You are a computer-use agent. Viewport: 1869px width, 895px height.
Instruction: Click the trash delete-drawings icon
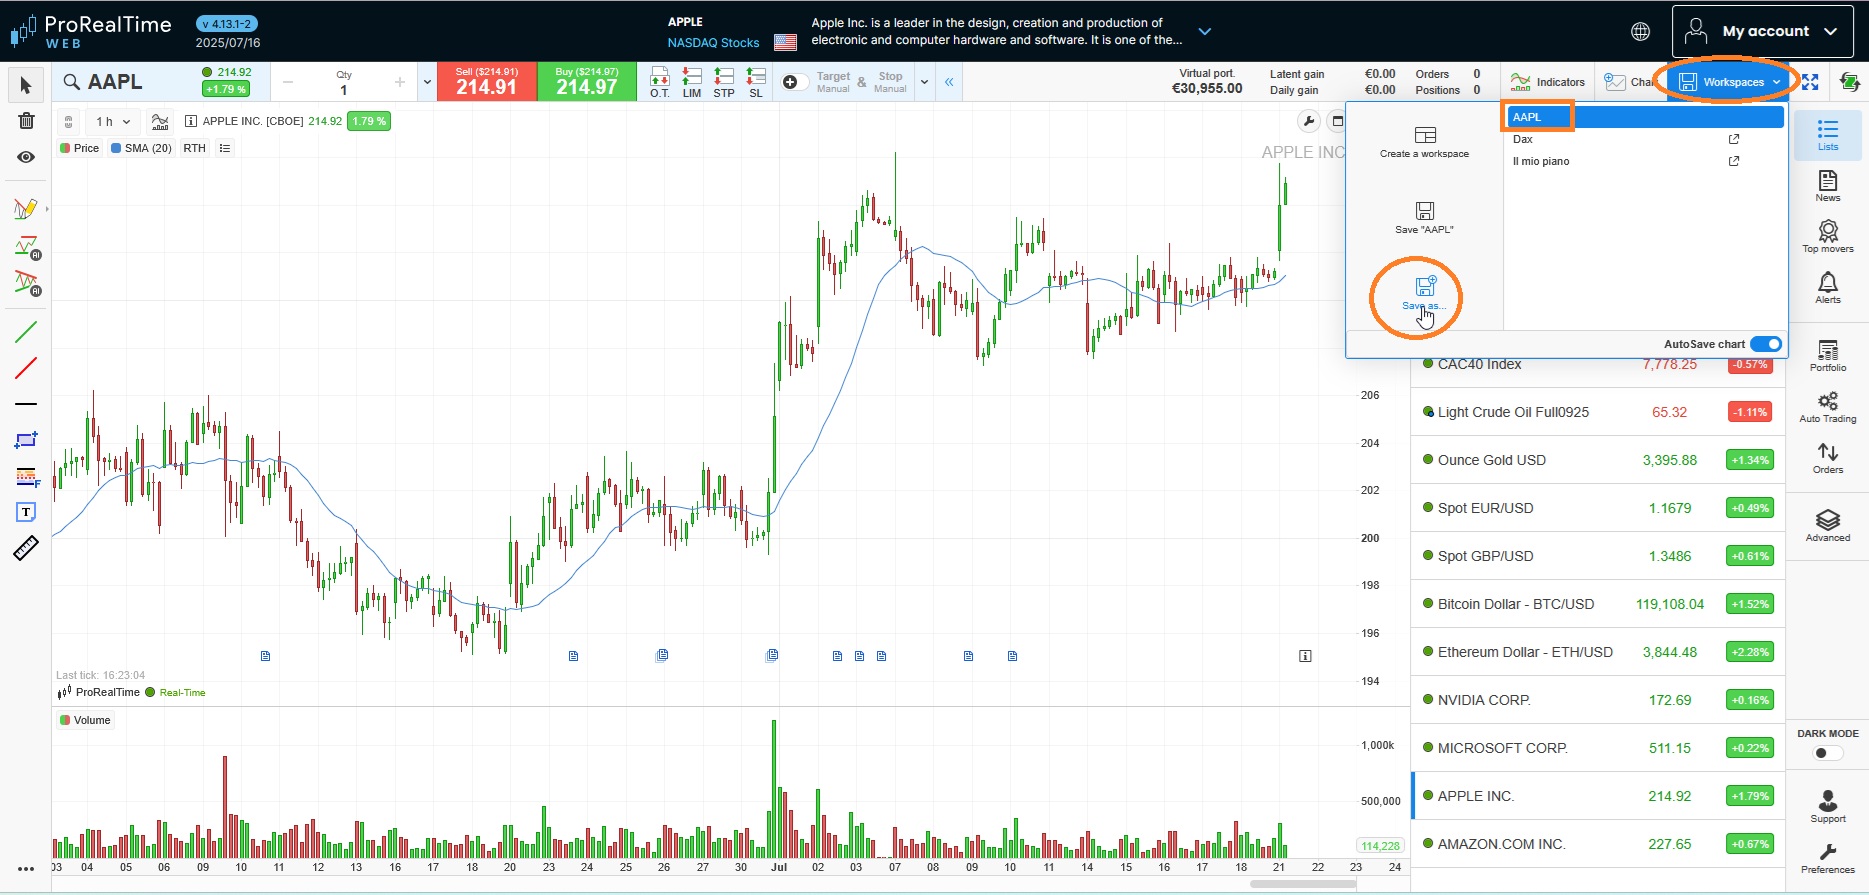click(26, 121)
